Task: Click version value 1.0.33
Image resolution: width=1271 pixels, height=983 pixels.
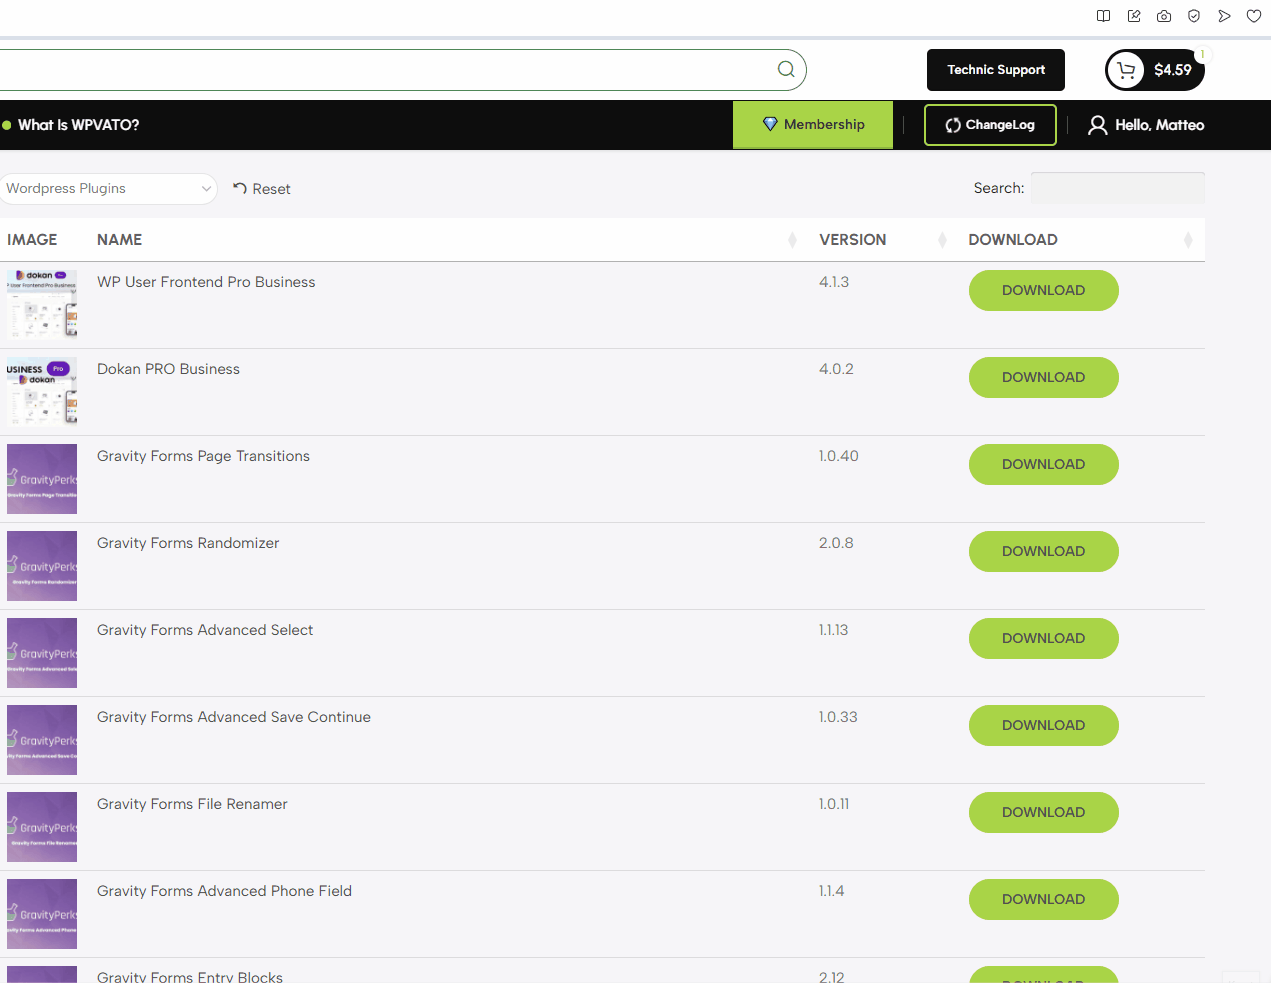Action: 838,717
